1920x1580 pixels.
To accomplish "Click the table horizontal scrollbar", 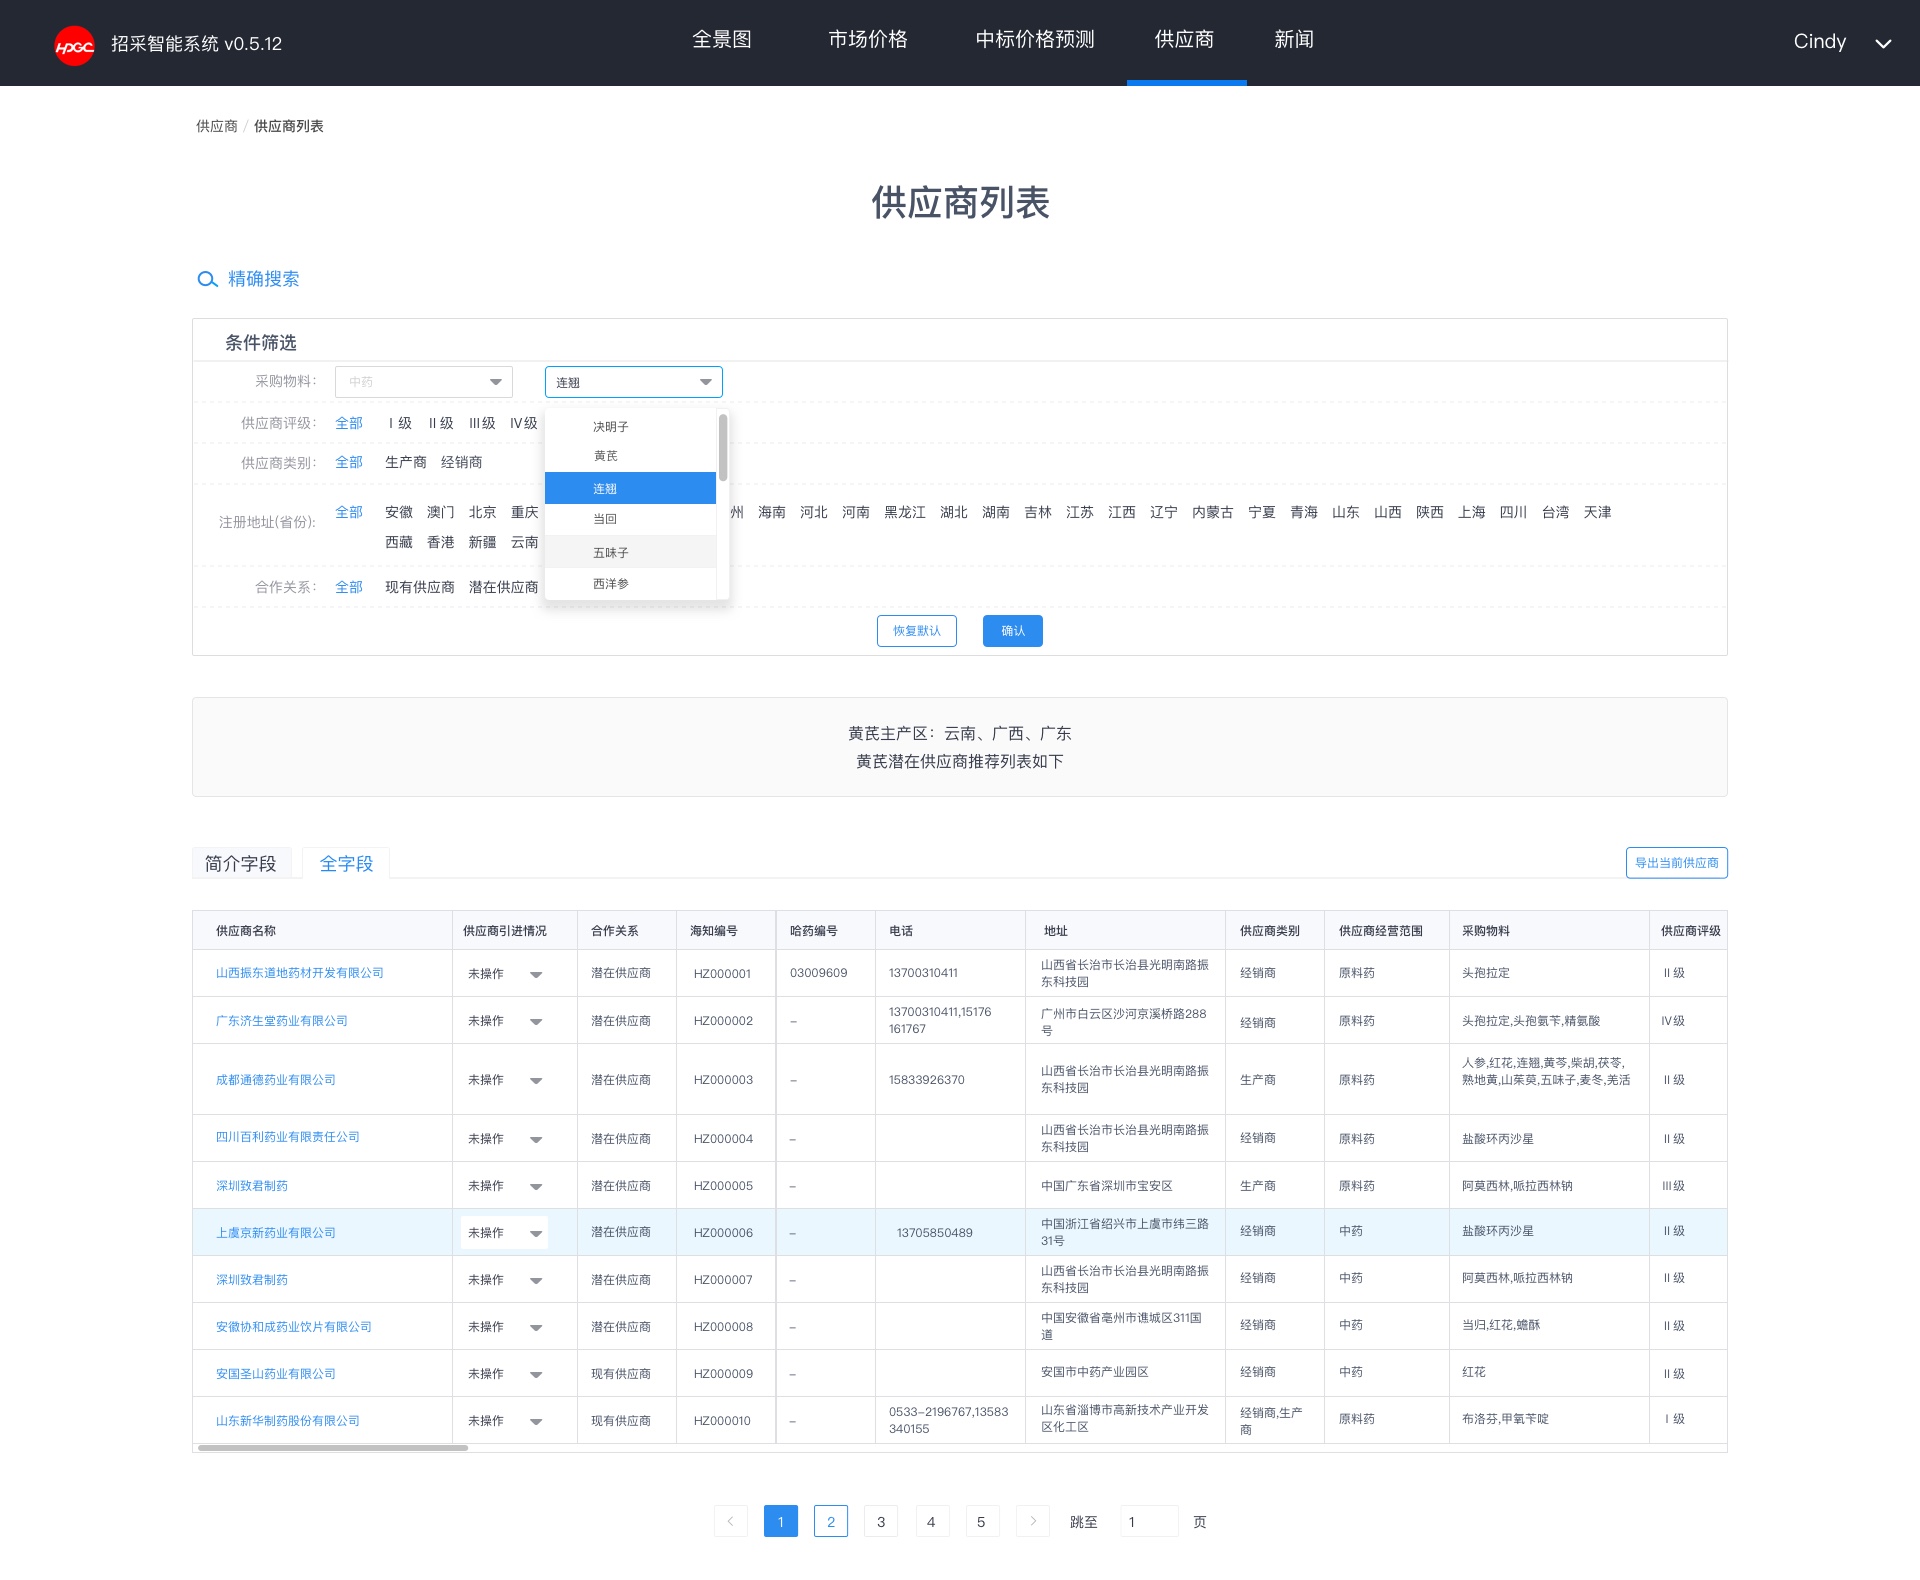I will (x=333, y=1447).
